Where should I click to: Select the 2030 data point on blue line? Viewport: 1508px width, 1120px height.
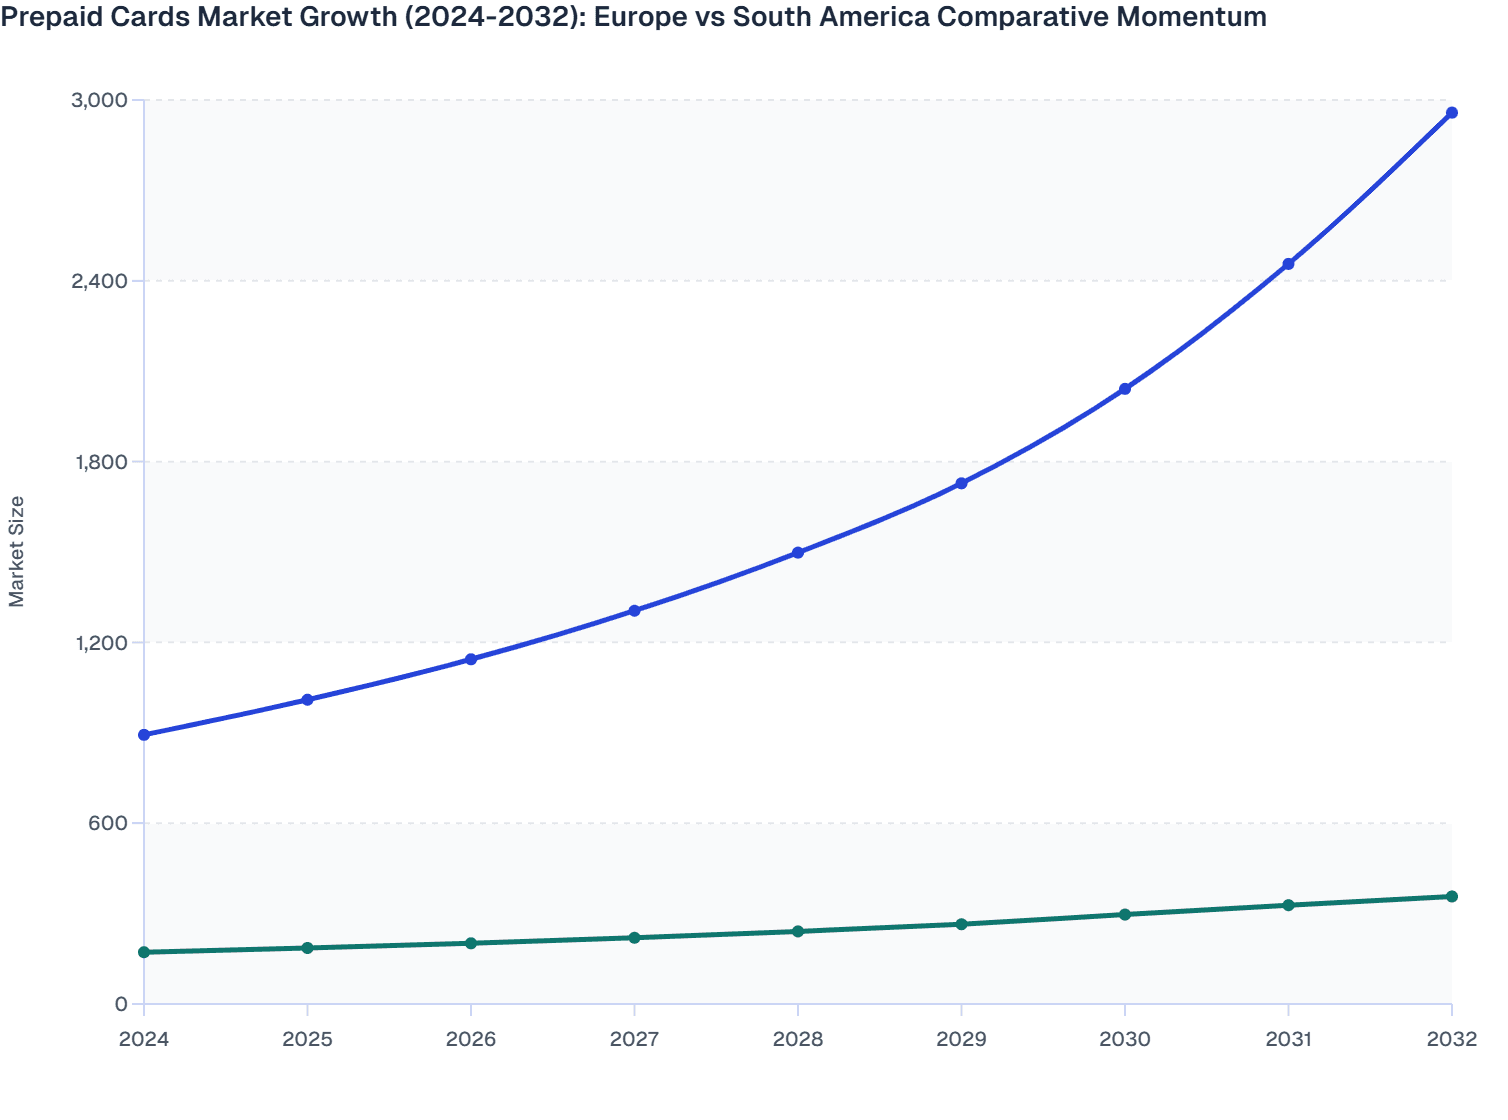[1125, 388]
